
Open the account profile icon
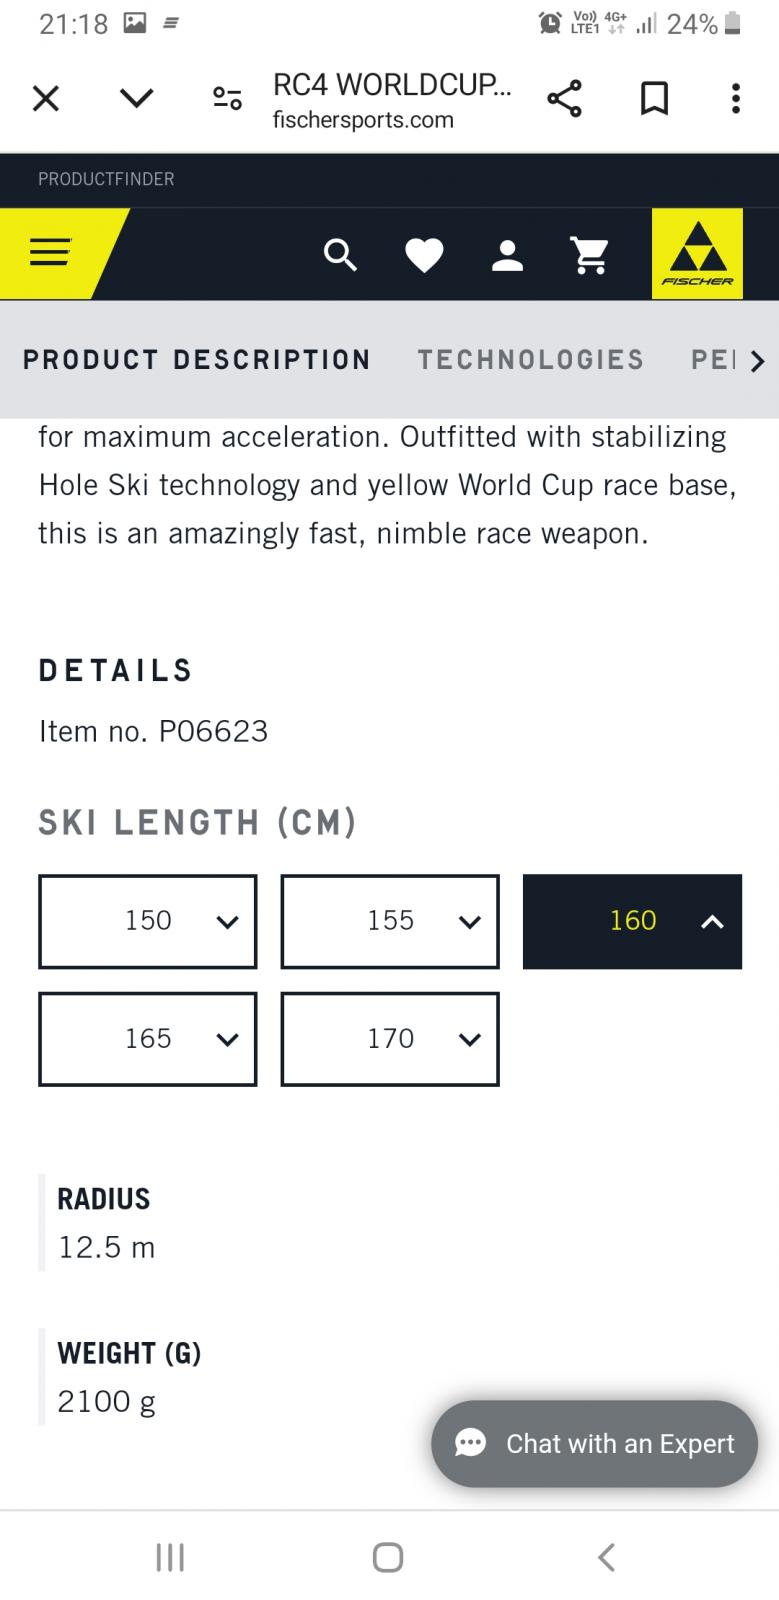[x=507, y=255]
